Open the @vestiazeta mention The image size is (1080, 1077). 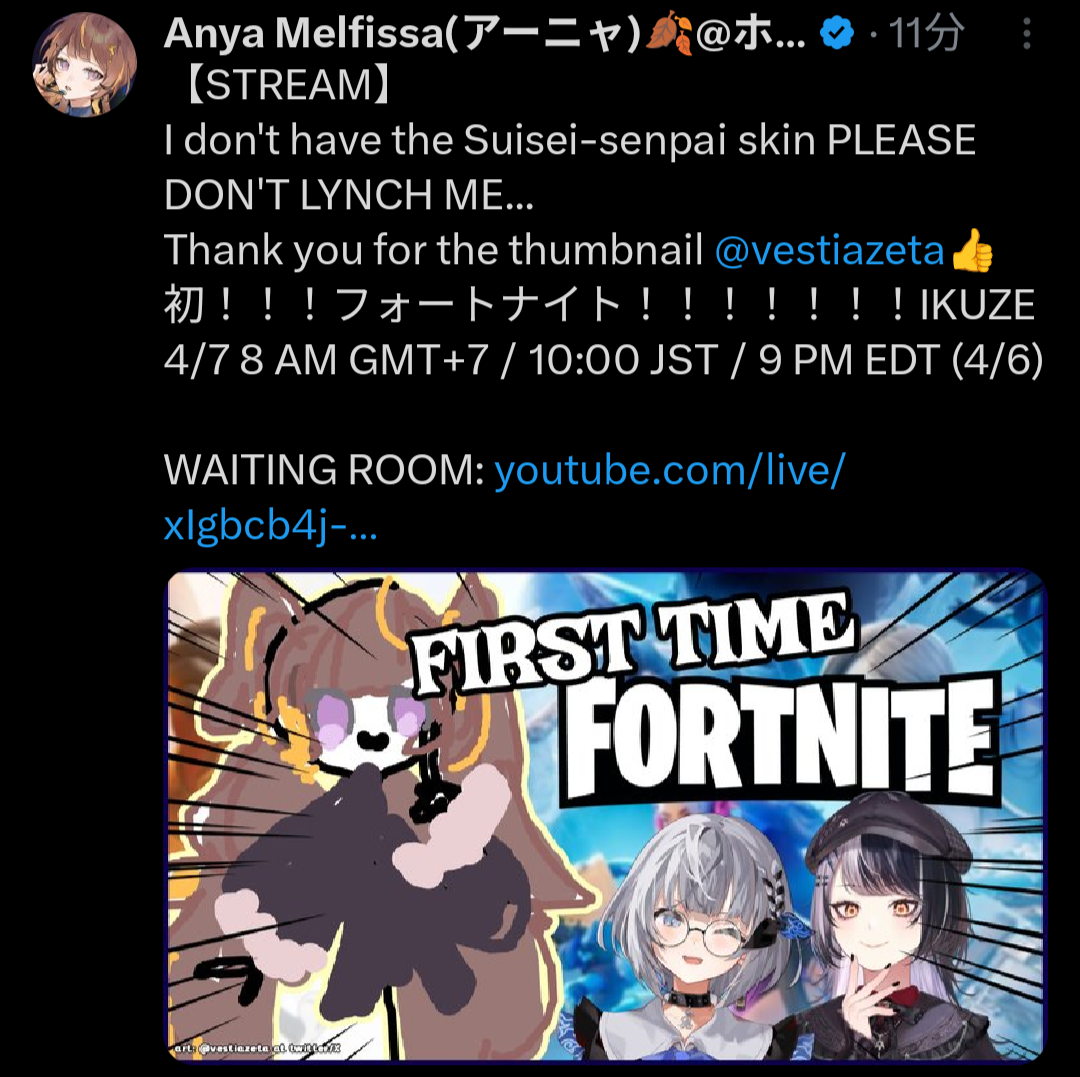coord(829,250)
